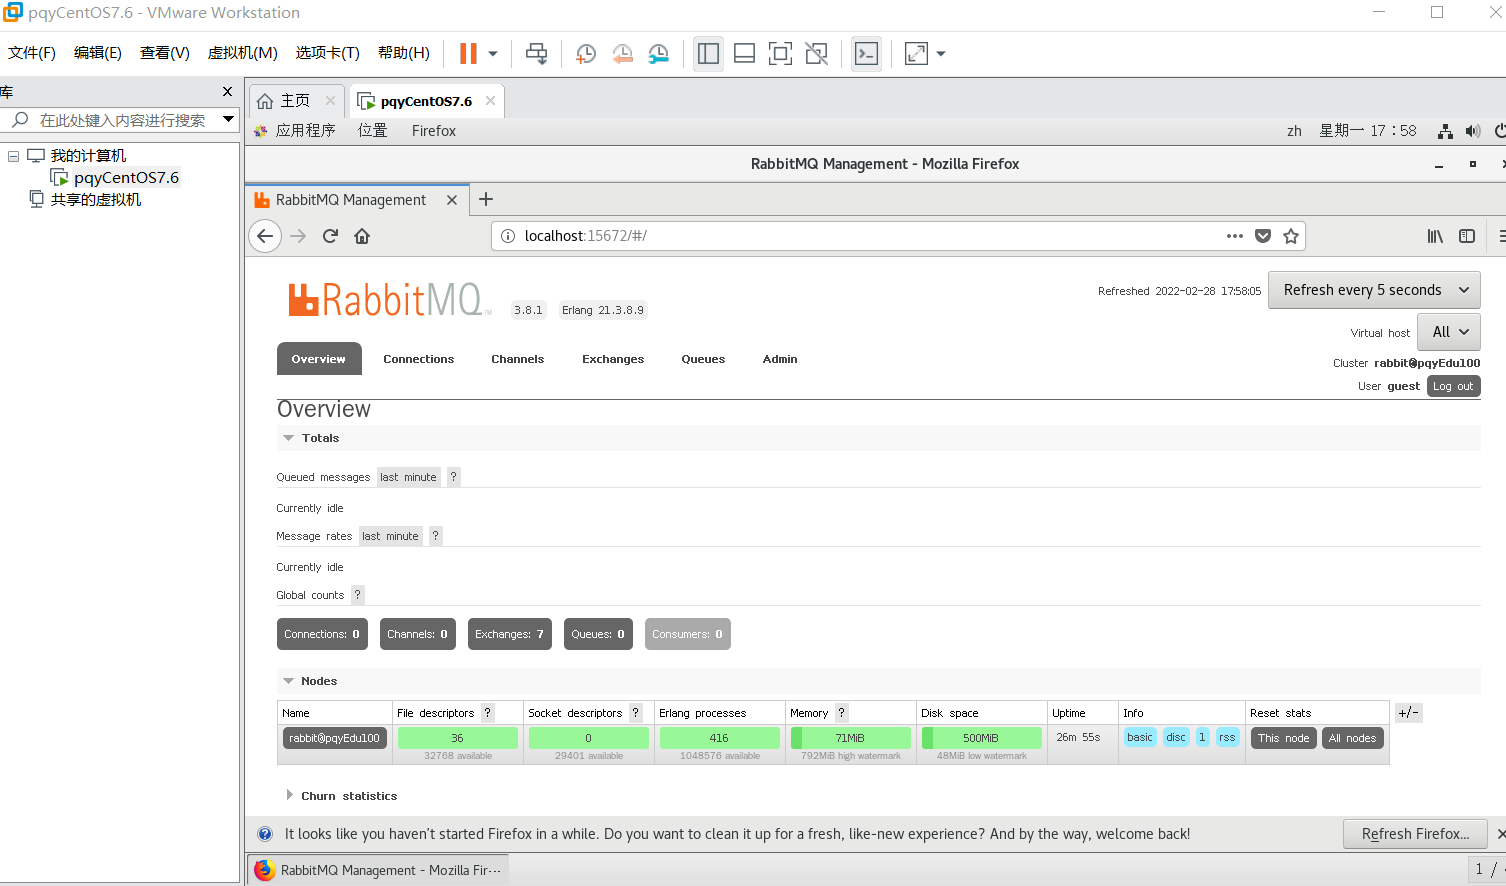The image size is (1506, 886).
Task: Close the VMware library panel
Action: coord(227,92)
